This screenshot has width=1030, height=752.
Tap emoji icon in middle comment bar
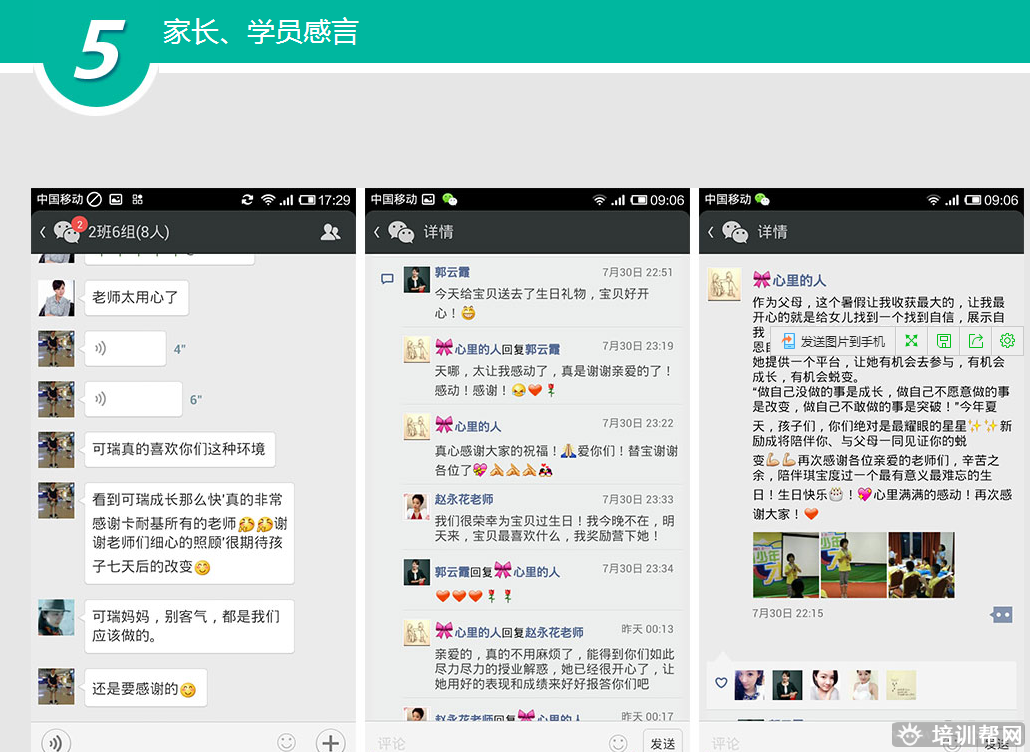(x=618, y=743)
